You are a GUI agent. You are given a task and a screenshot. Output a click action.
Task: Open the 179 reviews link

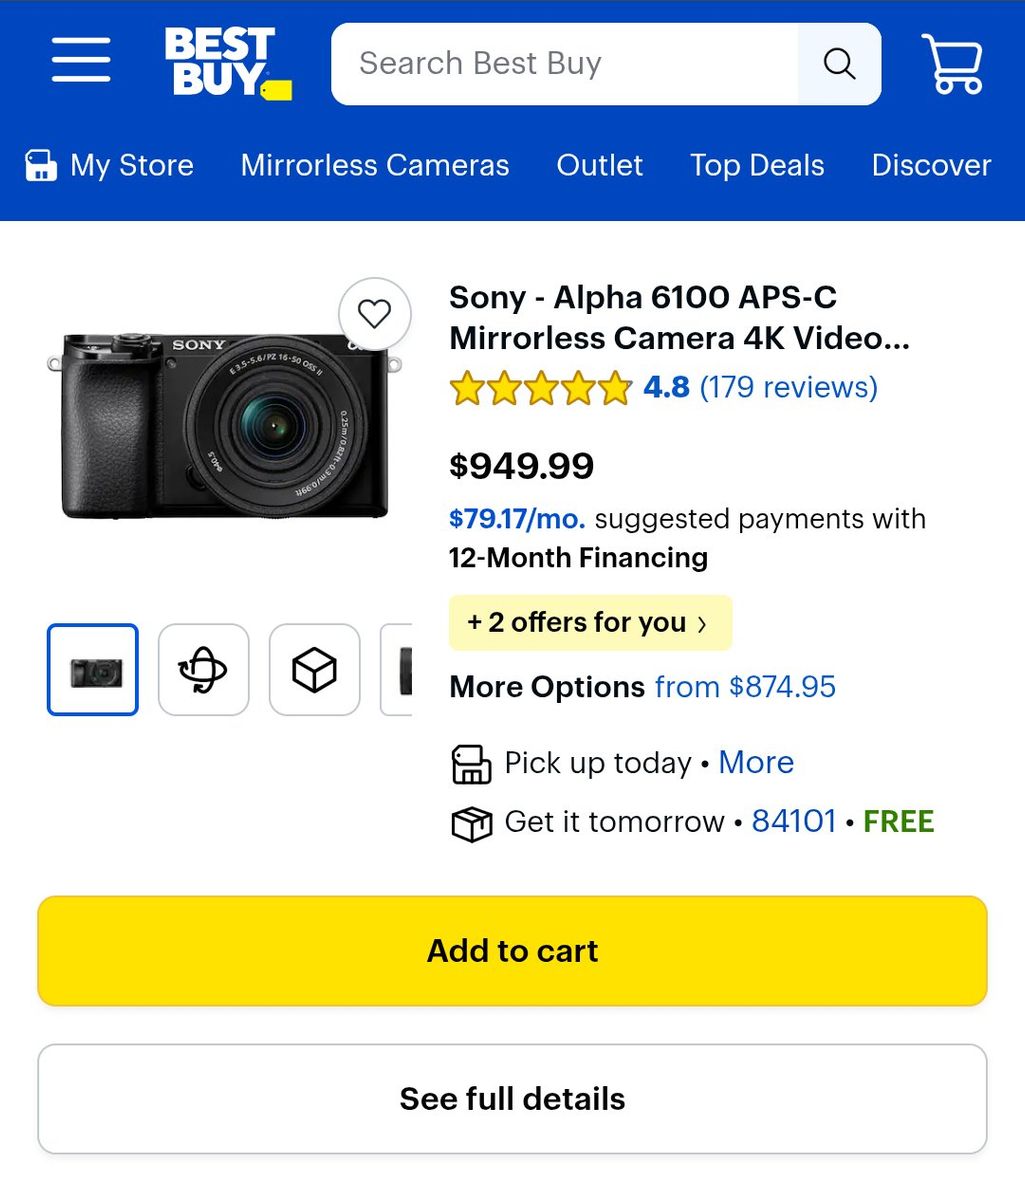coord(788,388)
